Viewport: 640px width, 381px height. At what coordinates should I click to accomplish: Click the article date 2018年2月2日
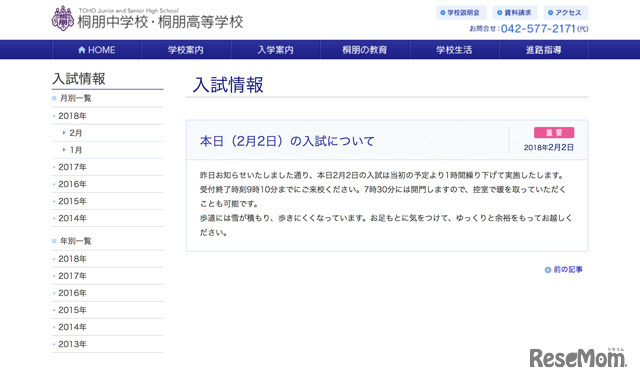pos(549,147)
